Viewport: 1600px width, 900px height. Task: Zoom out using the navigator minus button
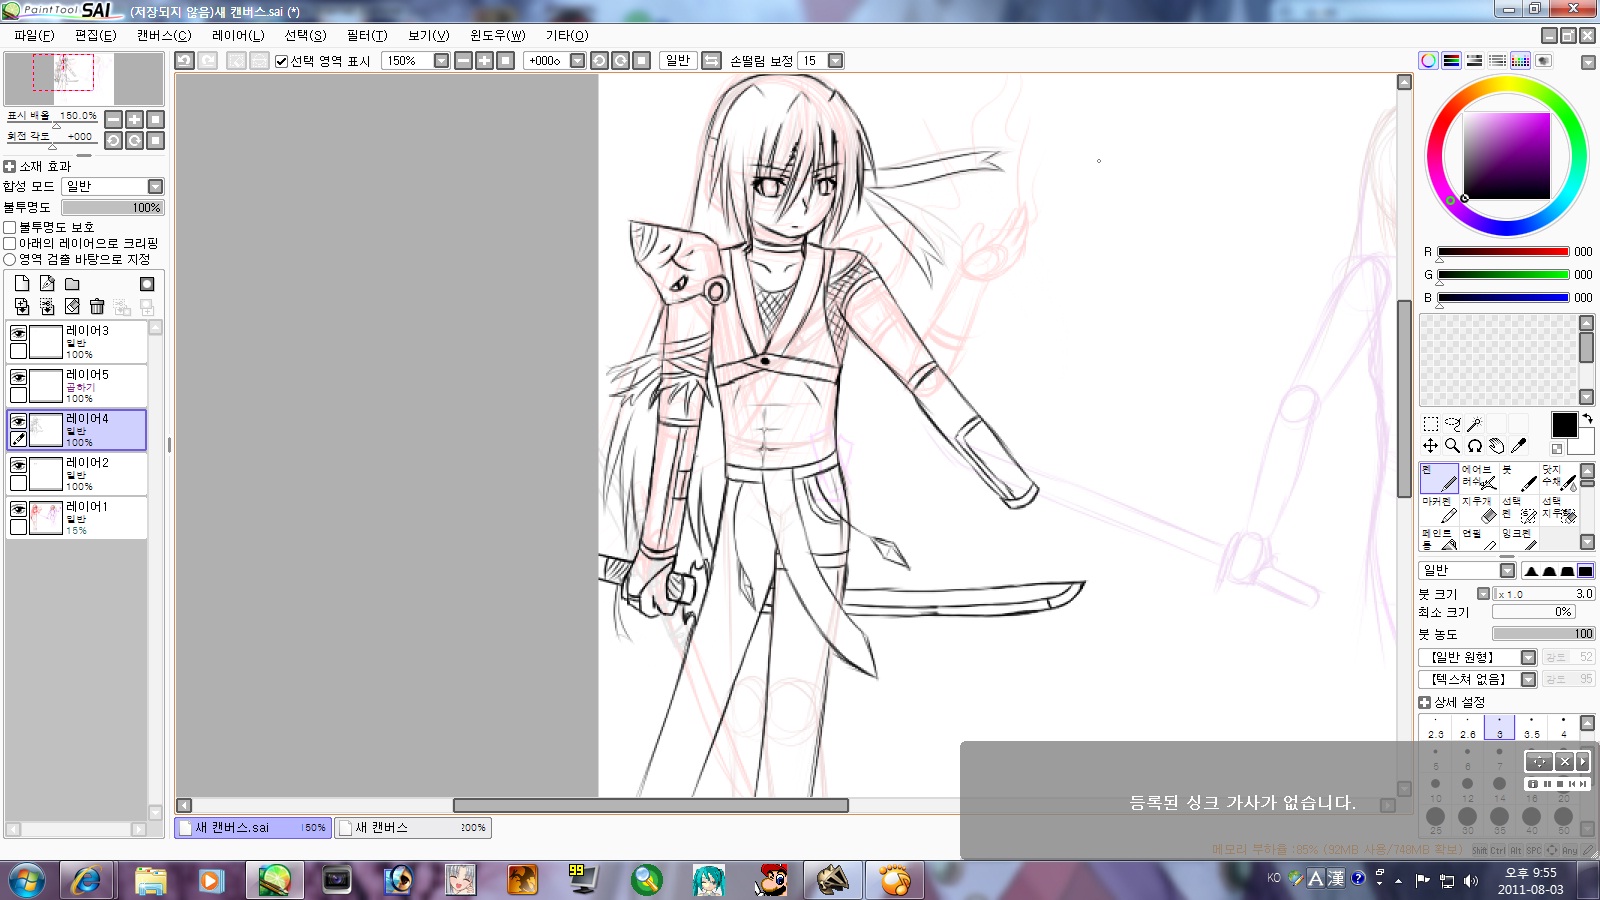114,119
